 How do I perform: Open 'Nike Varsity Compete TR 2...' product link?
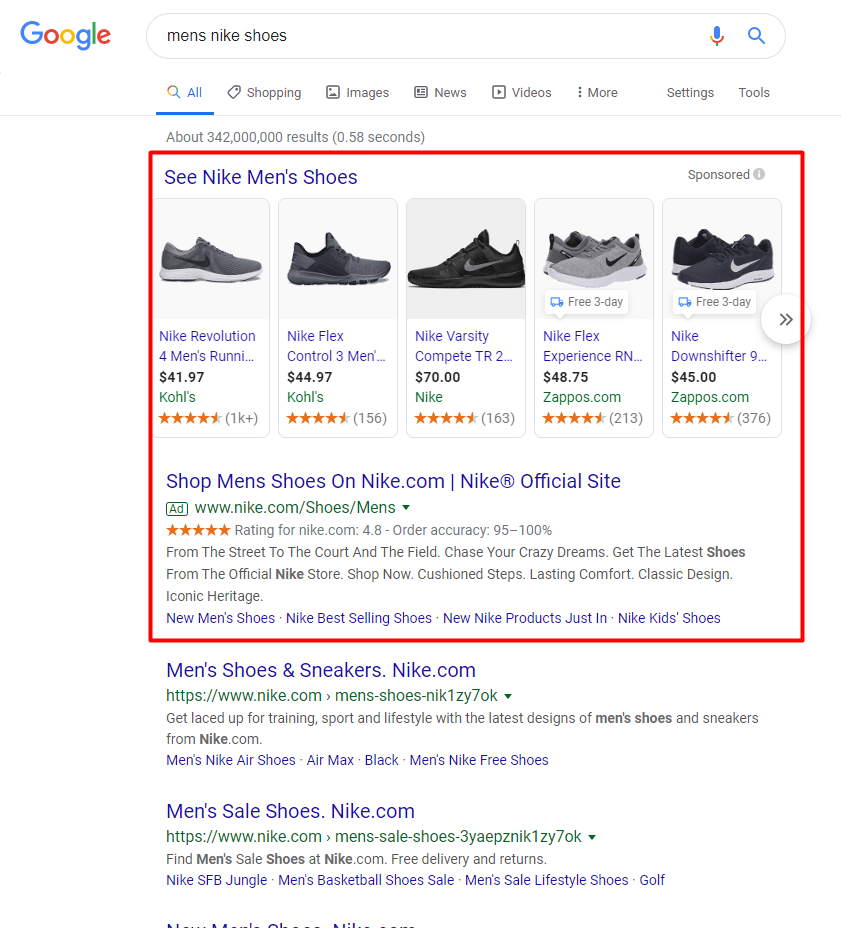click(463, 346)
